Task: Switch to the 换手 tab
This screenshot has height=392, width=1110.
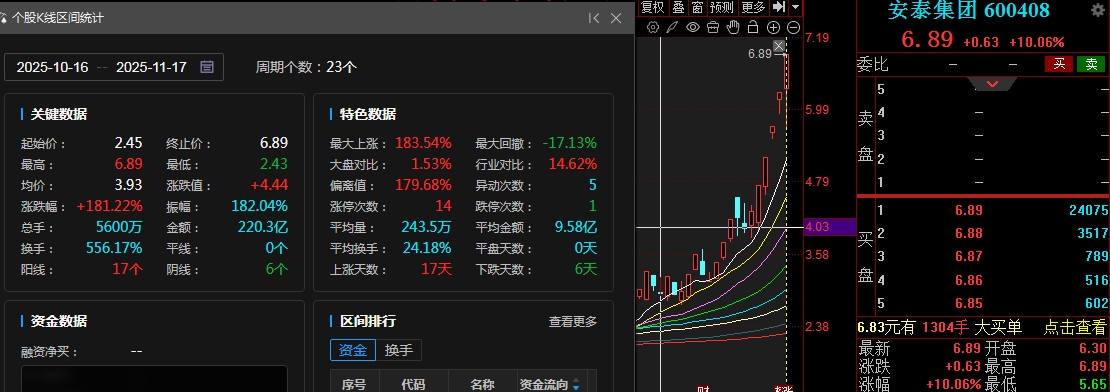Action: 399,350
